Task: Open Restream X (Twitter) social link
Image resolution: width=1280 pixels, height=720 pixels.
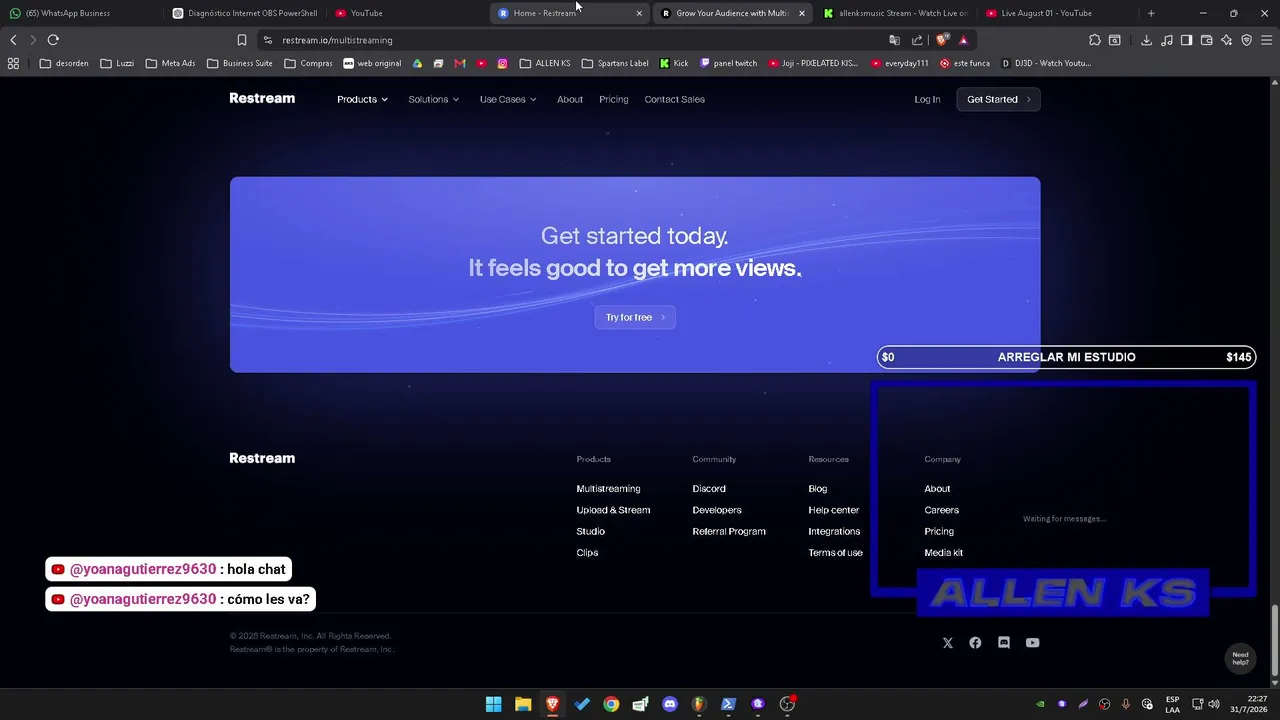Action: tap(948, 643)
